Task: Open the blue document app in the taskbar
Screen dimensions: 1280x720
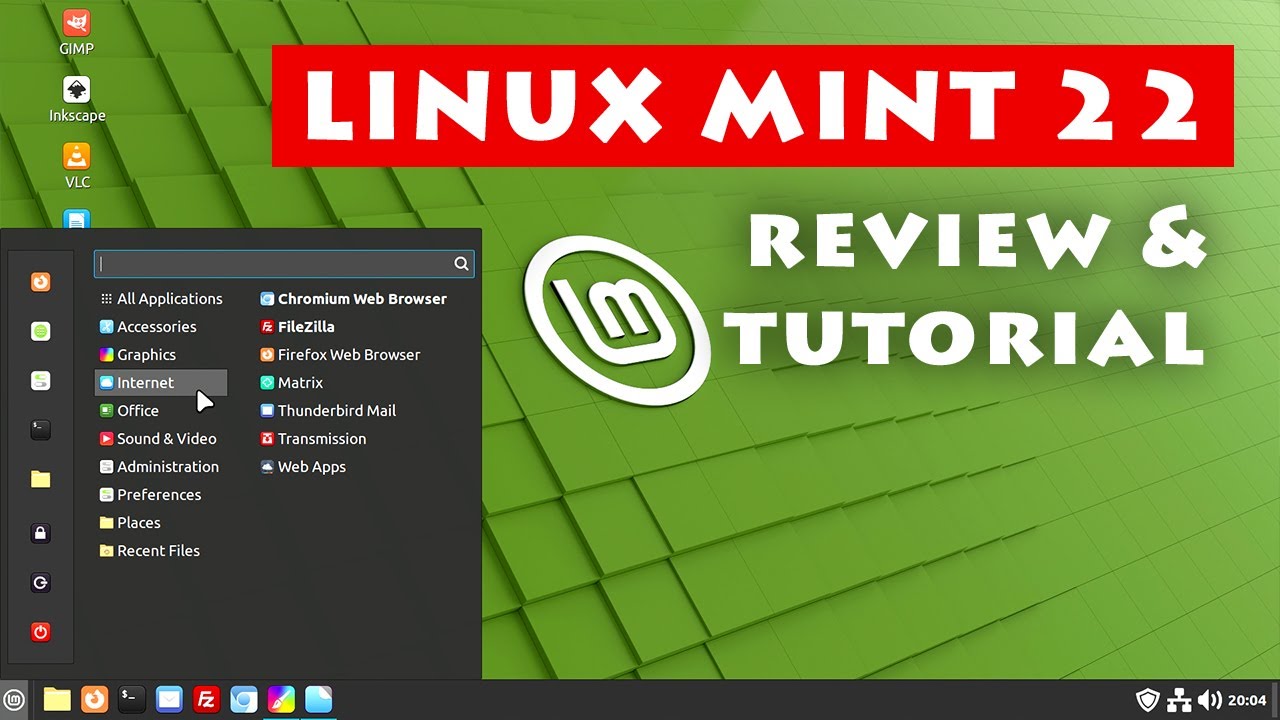Action: point(318,699)
